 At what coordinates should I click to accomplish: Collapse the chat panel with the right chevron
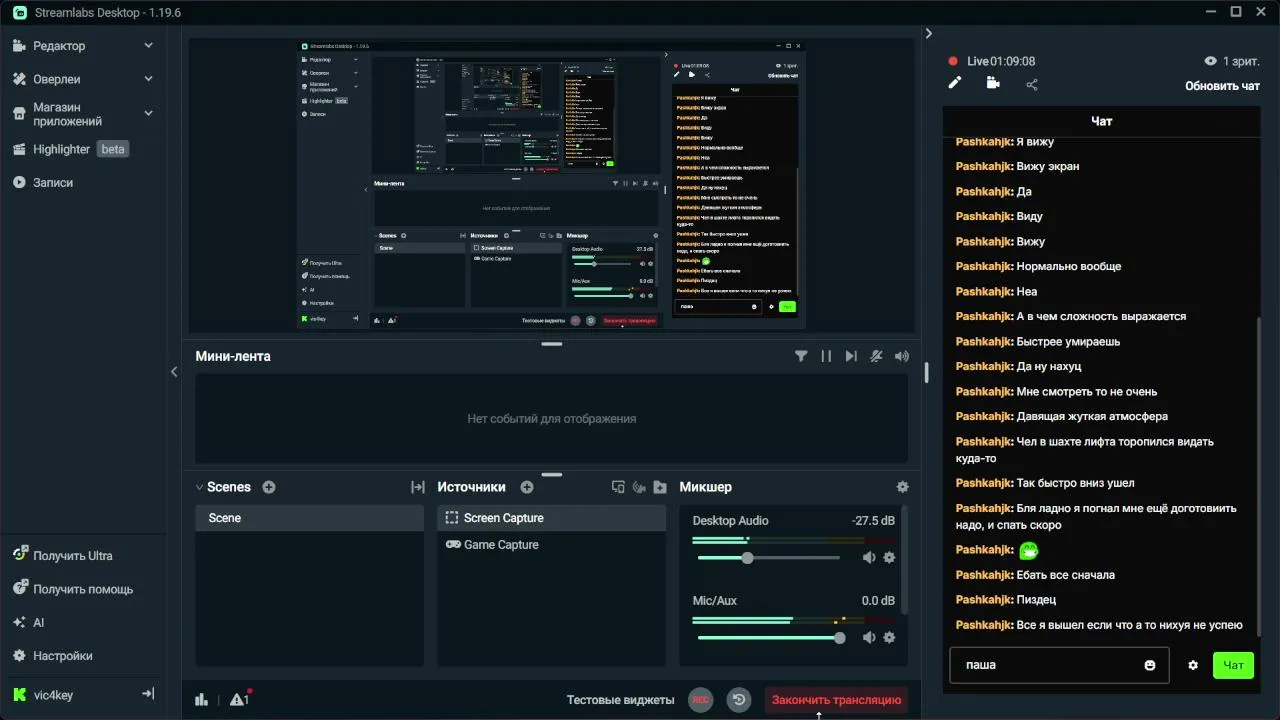928,34
